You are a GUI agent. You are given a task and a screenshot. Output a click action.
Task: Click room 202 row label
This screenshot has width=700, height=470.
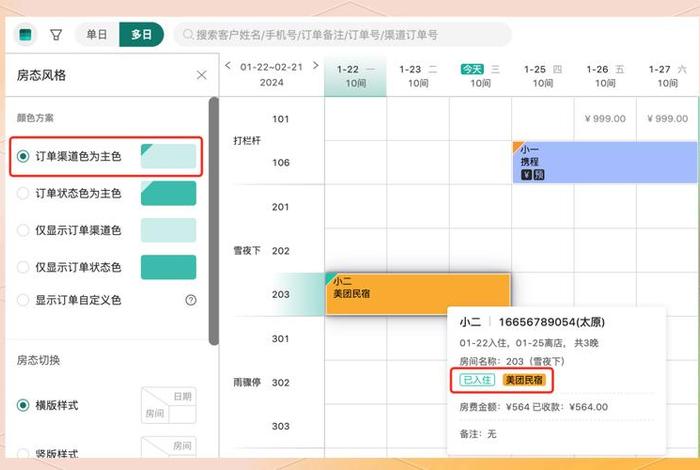point(280,251)
